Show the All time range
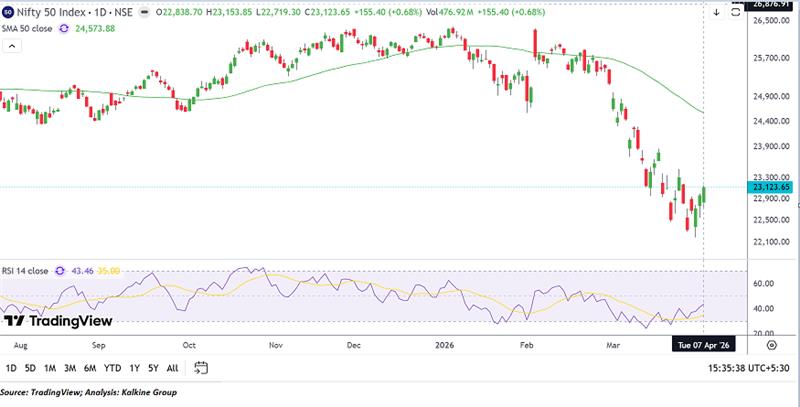Image resolution: width=800 pixels, height=407 pixels. [173, 368]
